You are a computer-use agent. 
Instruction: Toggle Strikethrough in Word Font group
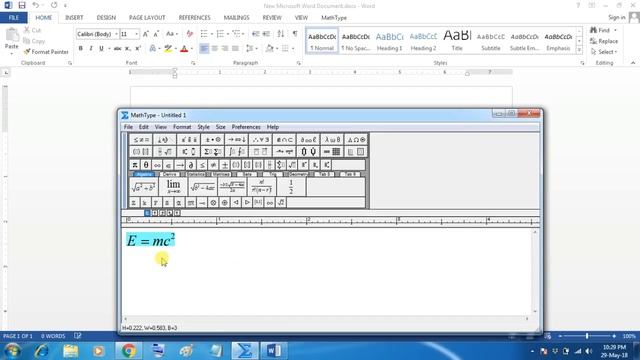tap(118, 49)
